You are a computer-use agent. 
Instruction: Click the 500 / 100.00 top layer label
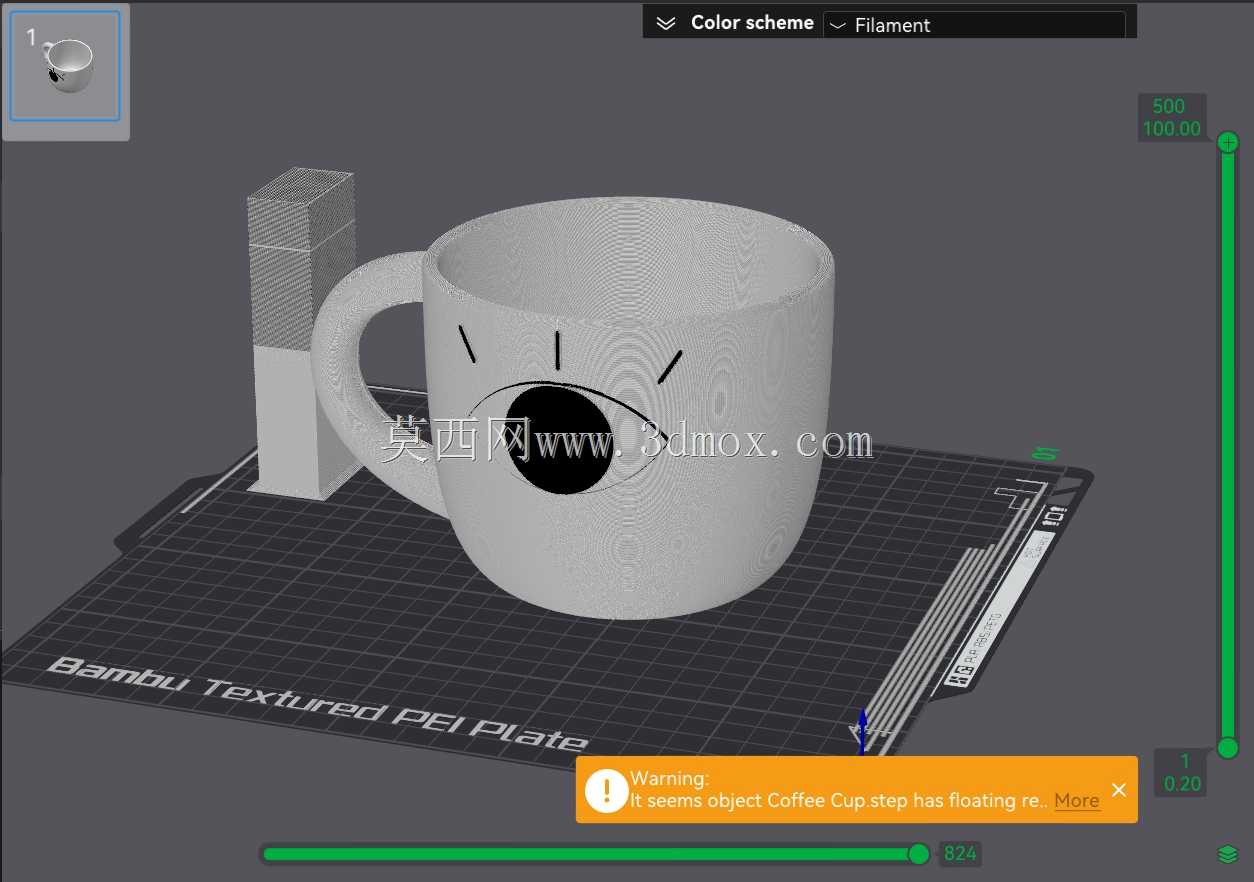(1172, 117)
